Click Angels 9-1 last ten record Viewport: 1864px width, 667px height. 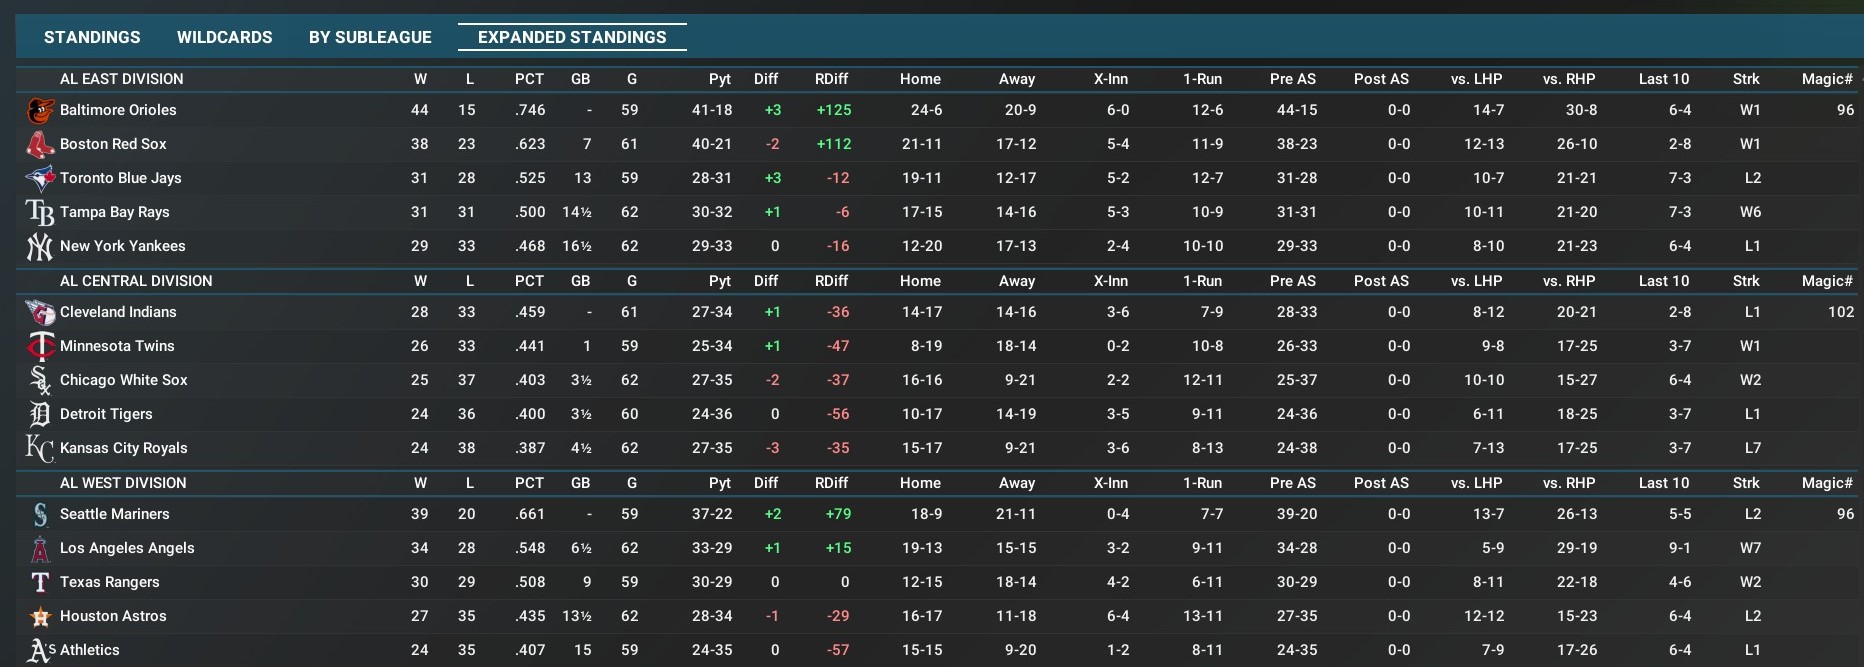[1680, 548]
